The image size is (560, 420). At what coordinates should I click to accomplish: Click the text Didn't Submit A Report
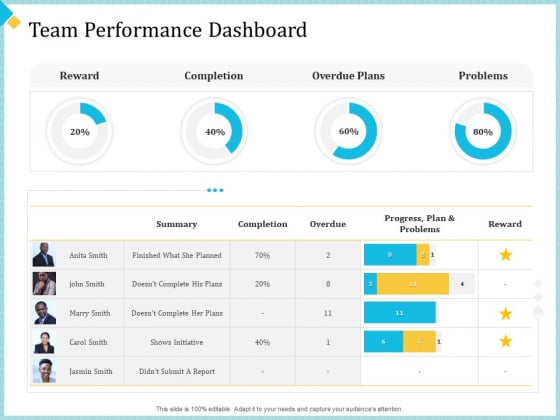click(x=177, y=371)
